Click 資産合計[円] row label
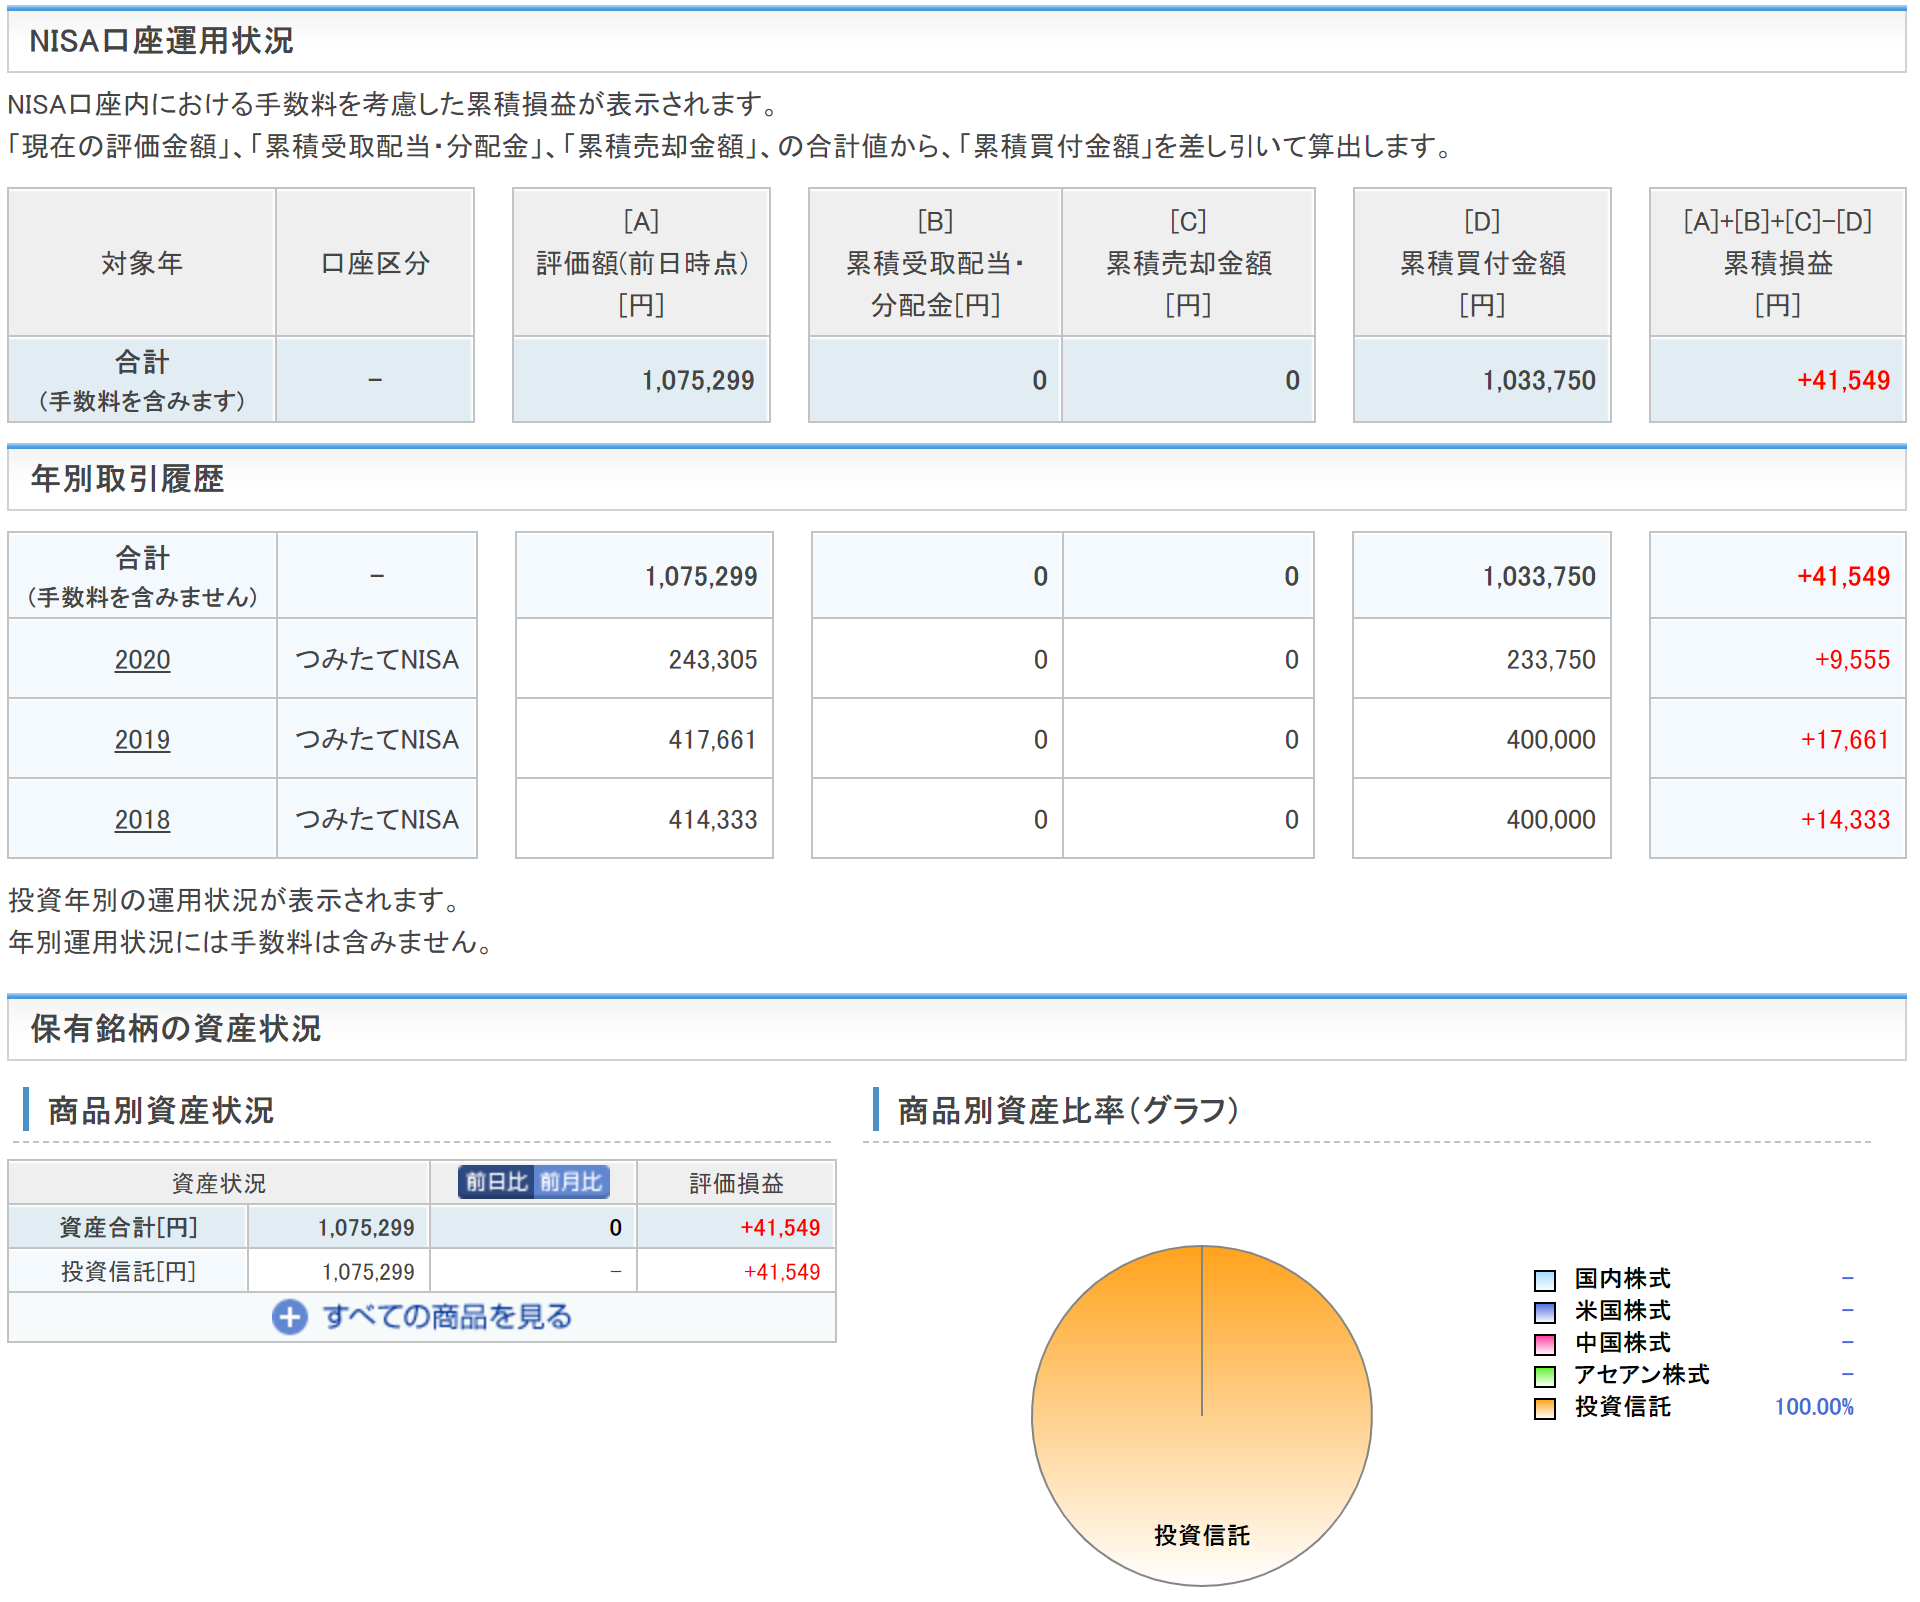Screen dimensions: 1920x1602 [x=128, y=1228]
